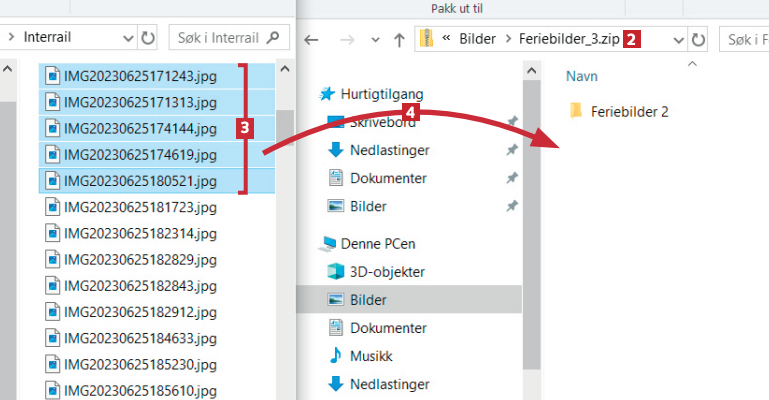Click Bilder in the address path
The width and height of the screenshot is (769, 400).
(477, 39)
